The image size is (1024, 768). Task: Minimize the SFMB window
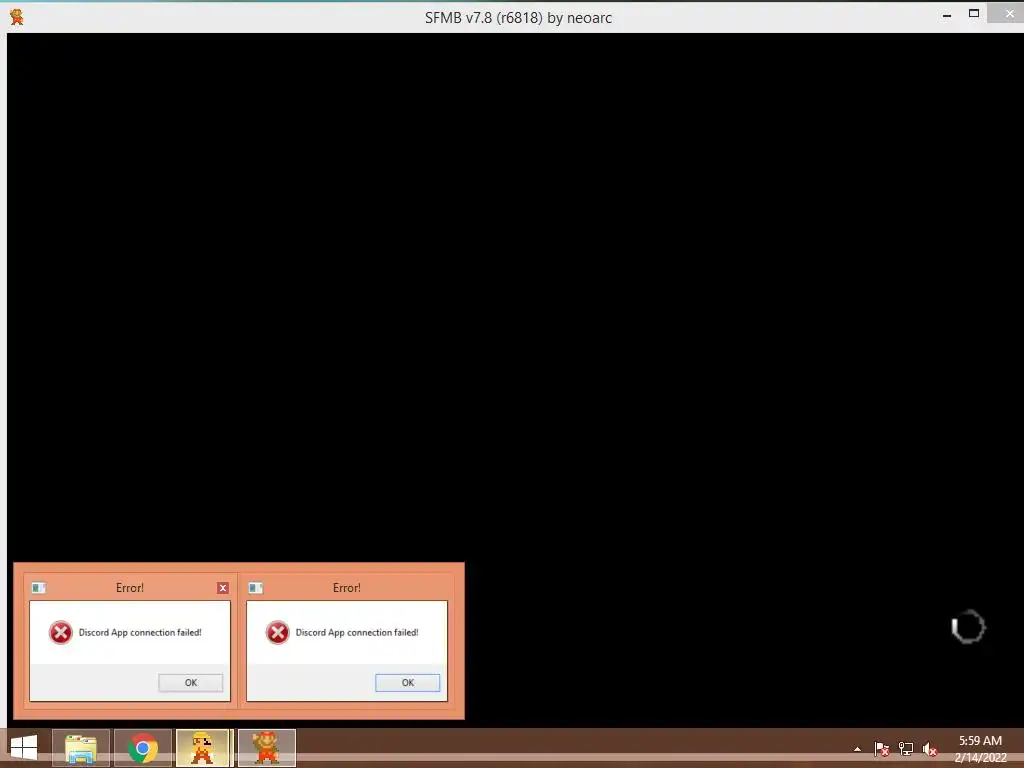pos(946,15)
